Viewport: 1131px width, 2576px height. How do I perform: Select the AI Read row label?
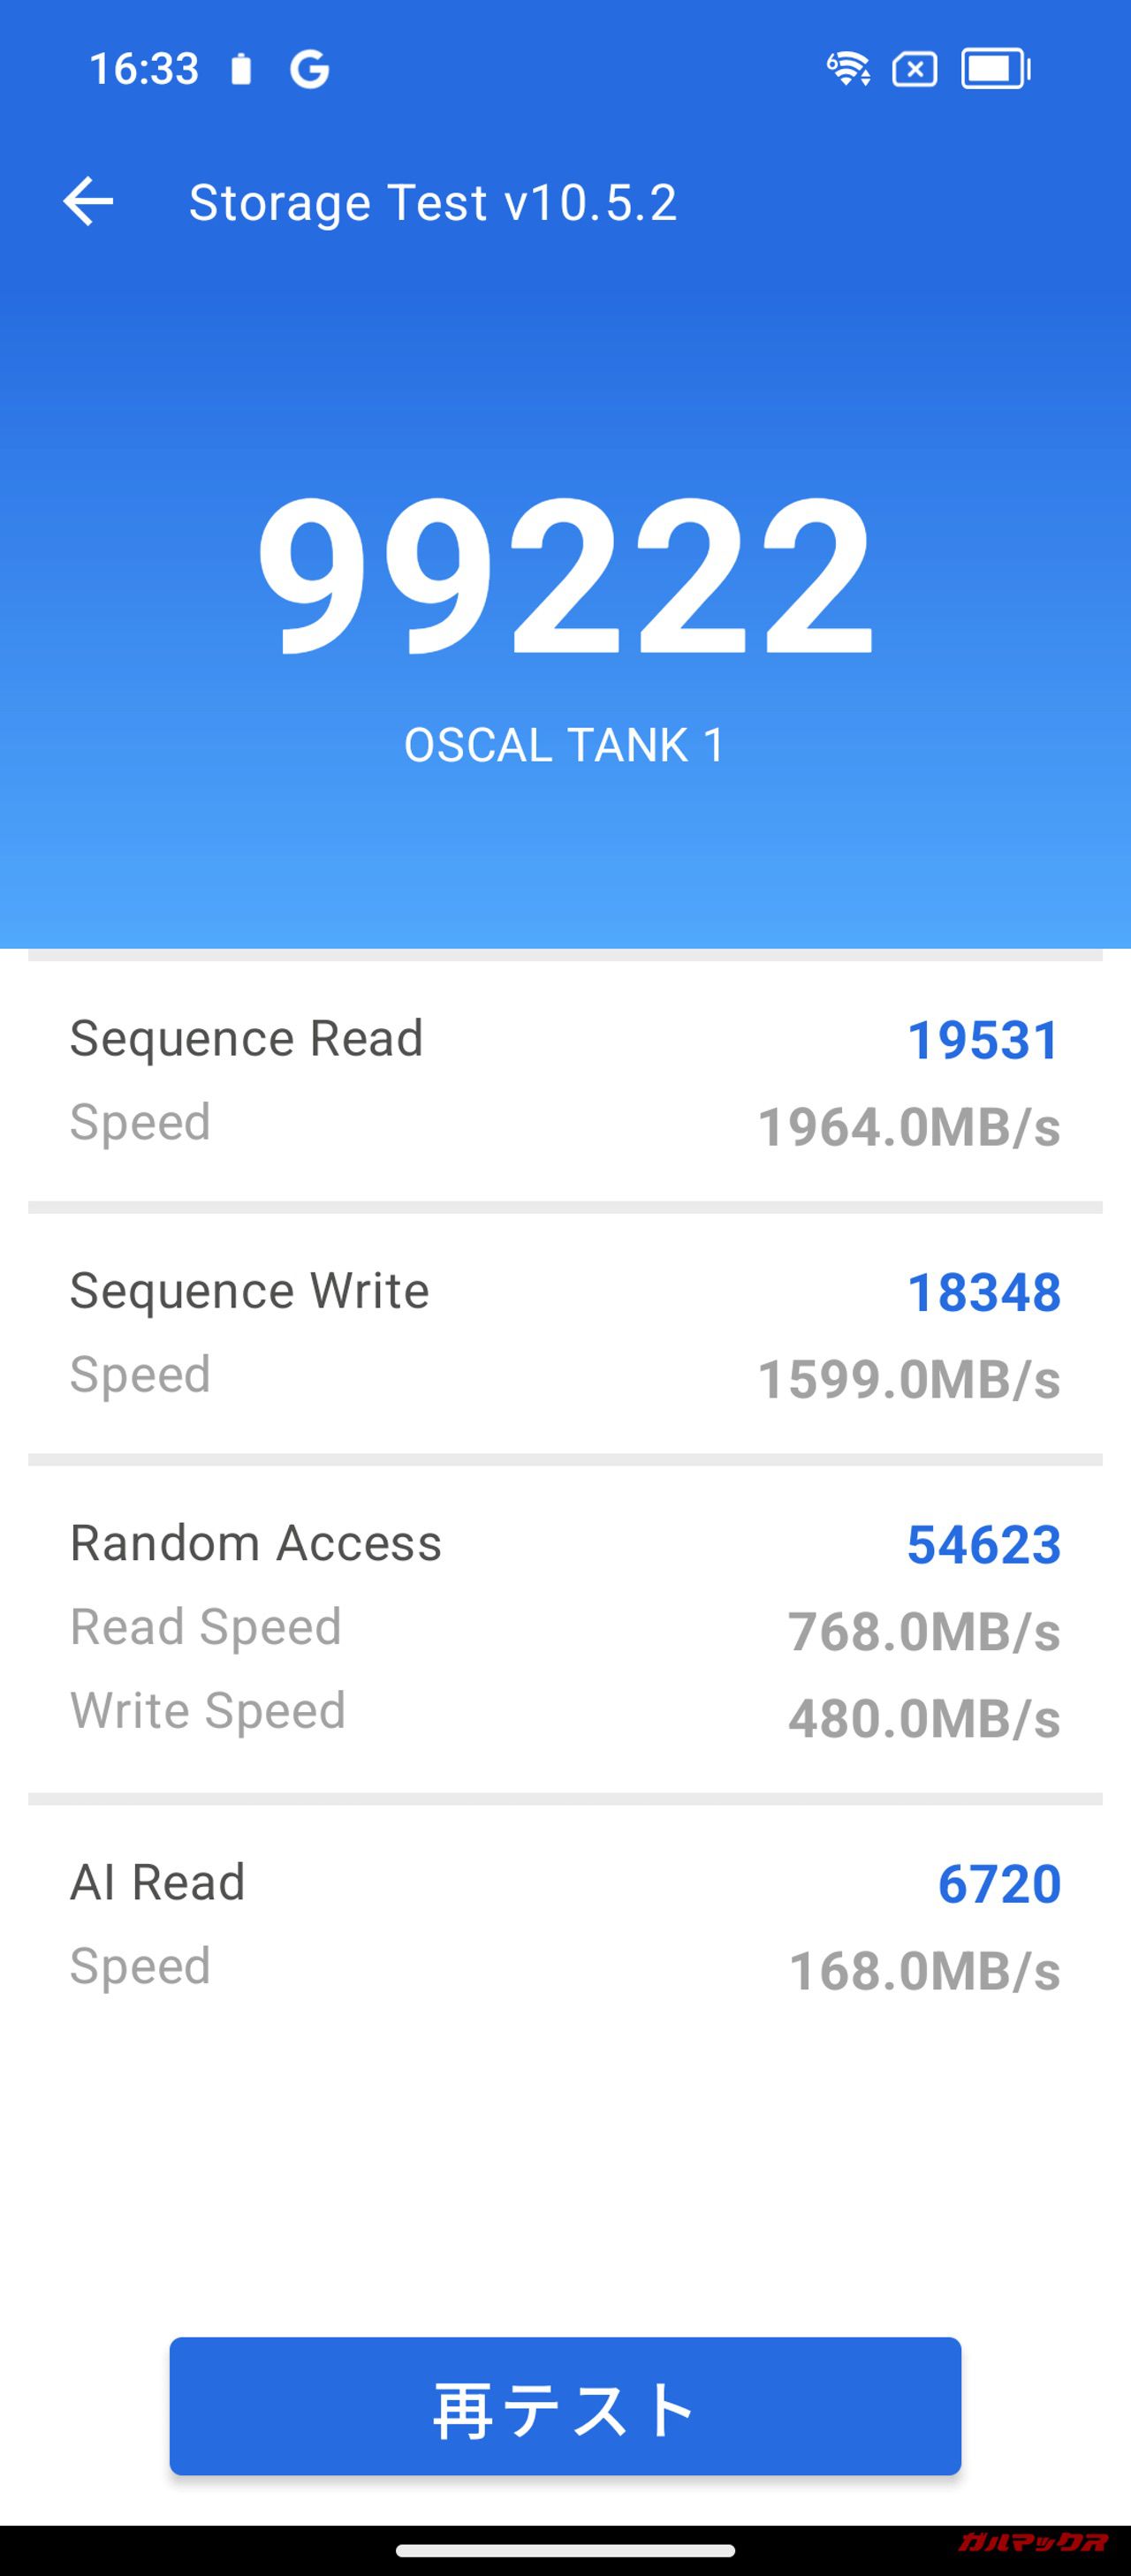(x=158, y=1882)
